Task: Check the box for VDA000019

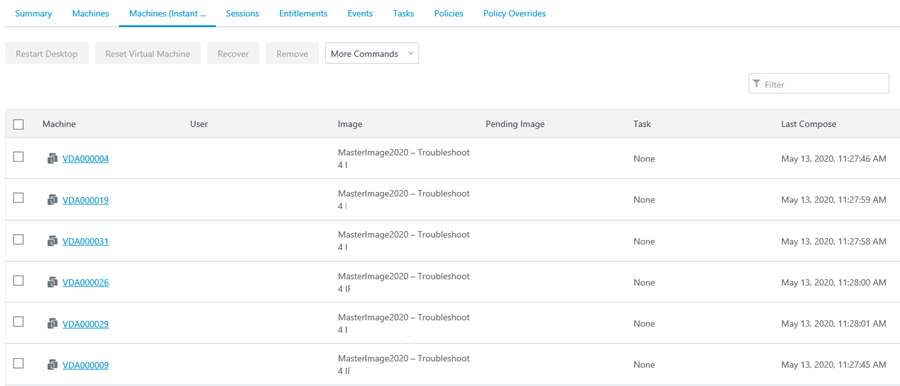Action: pos(18,198)
